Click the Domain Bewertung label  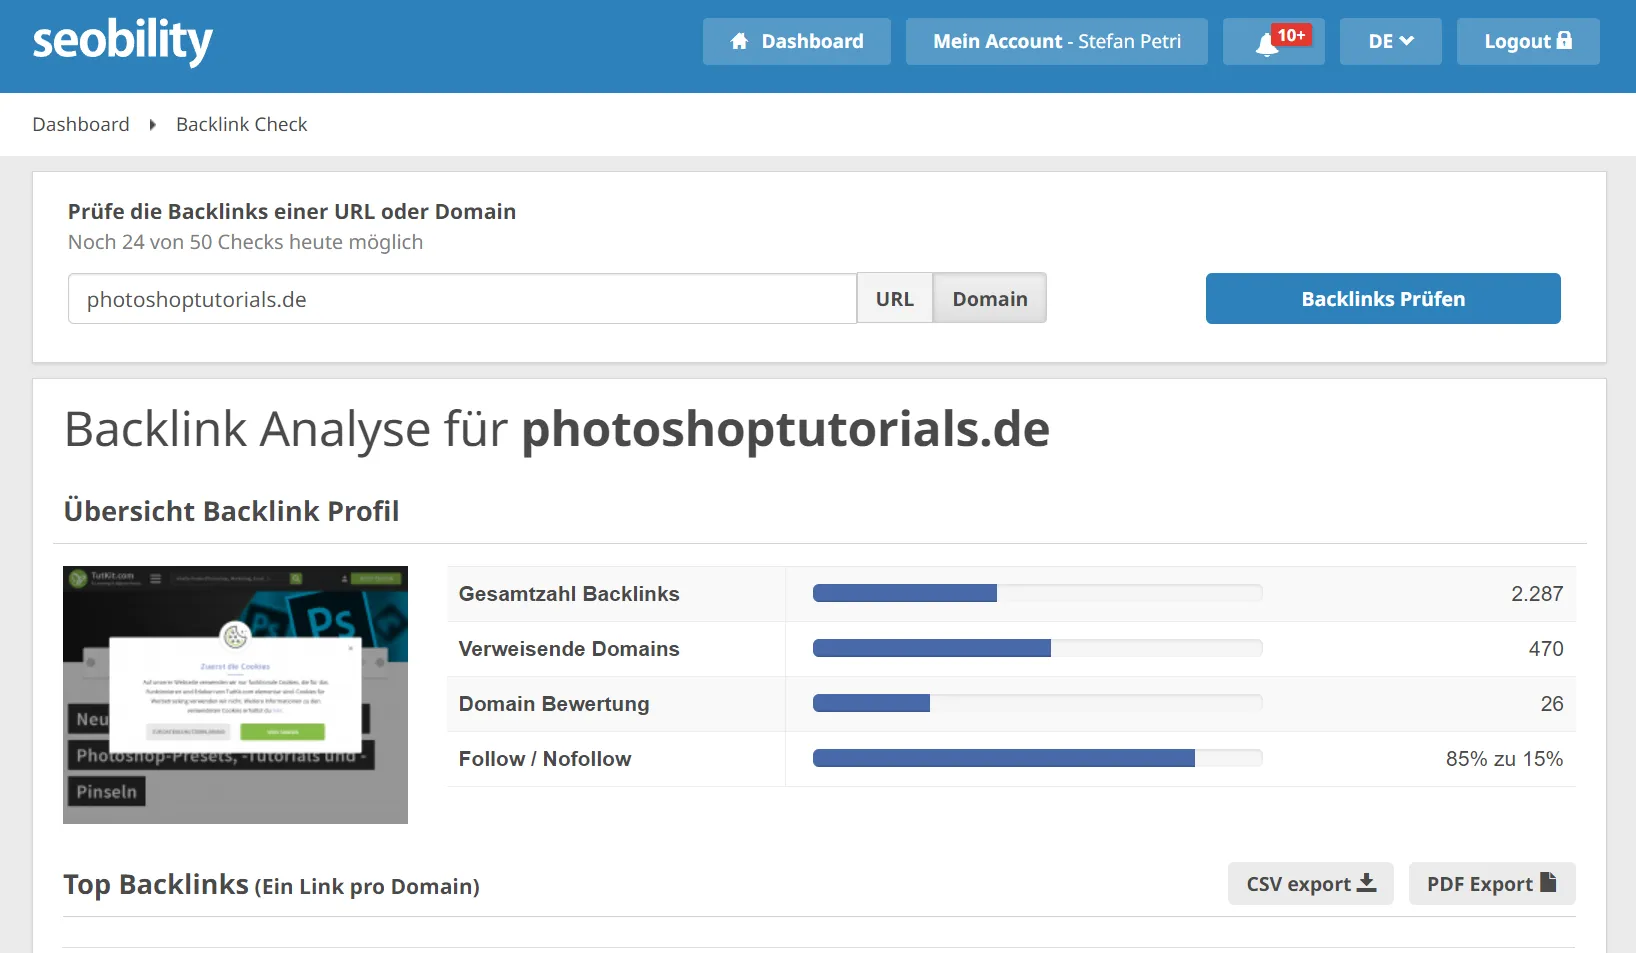coord(554,704)
